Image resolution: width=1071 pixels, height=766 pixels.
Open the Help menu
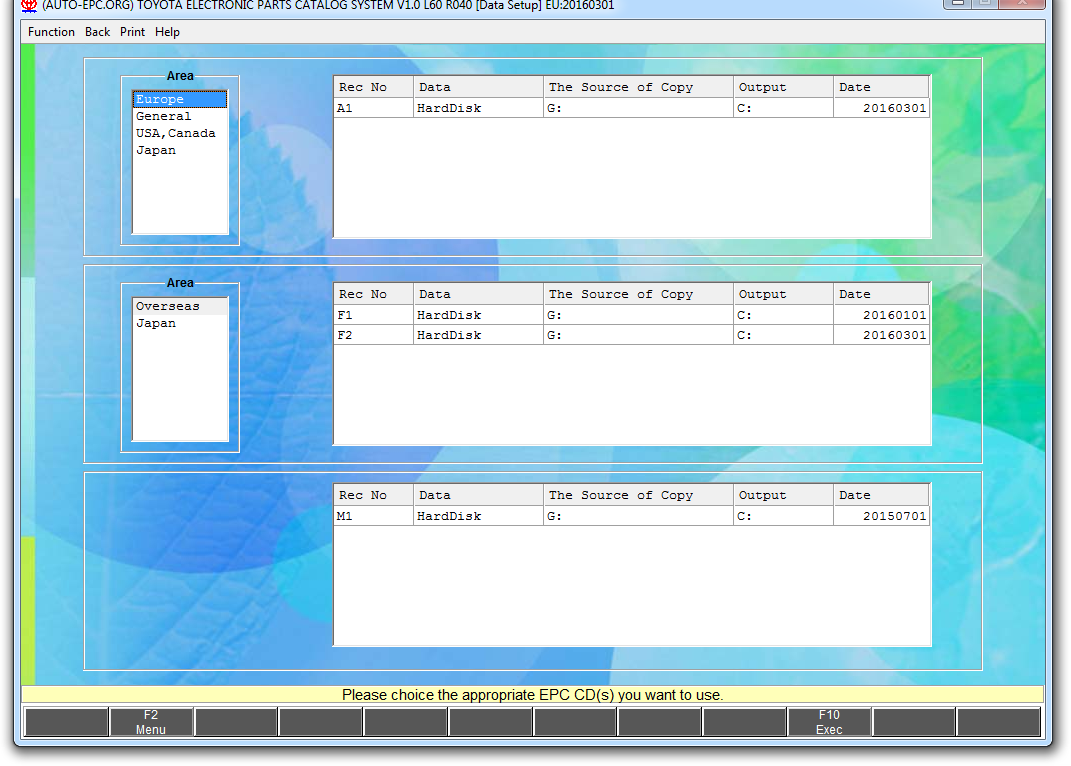[167, 32]
